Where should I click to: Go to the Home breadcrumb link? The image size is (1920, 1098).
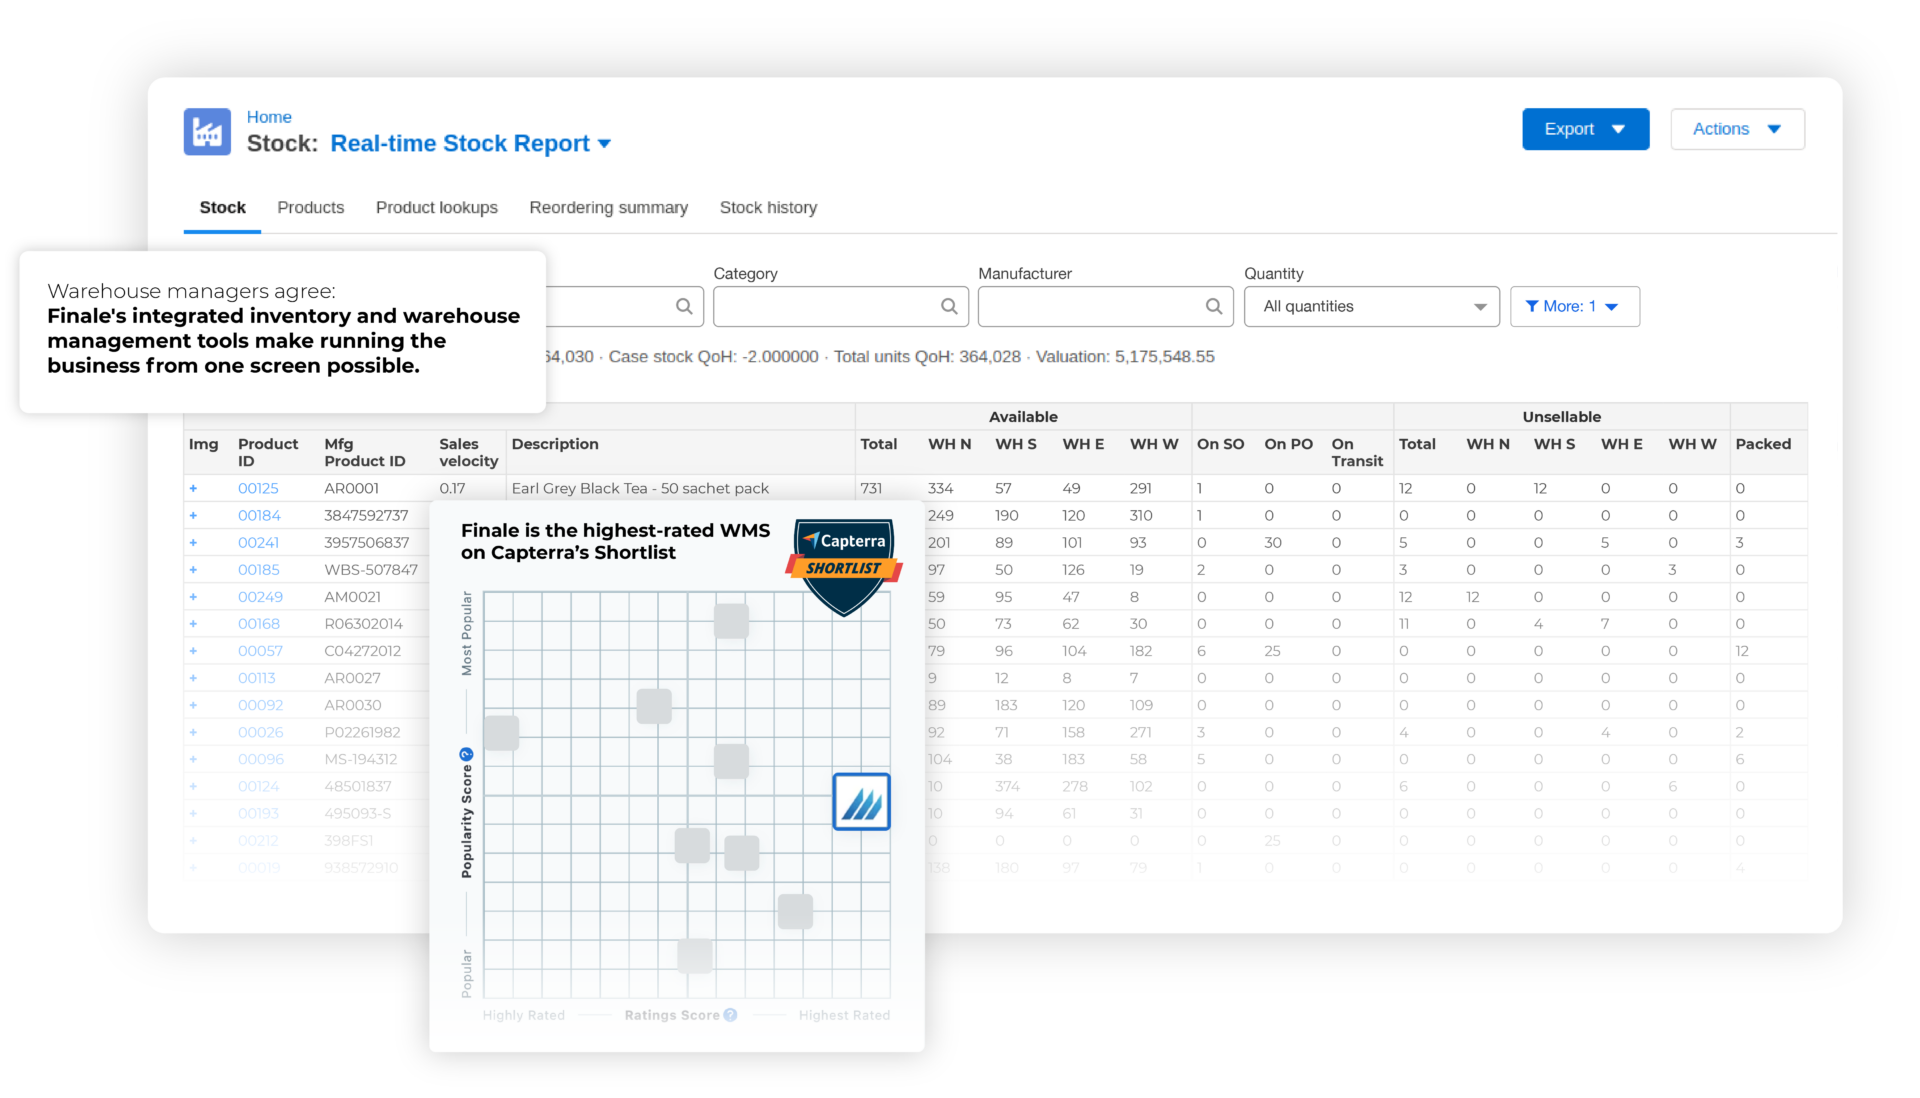tap(269, 117)
